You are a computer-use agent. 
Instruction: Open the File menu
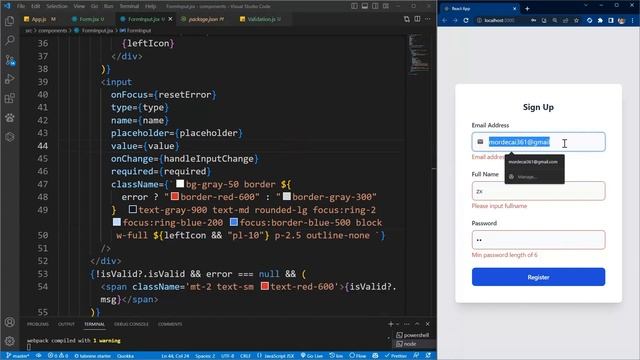[x=21, y=6]
